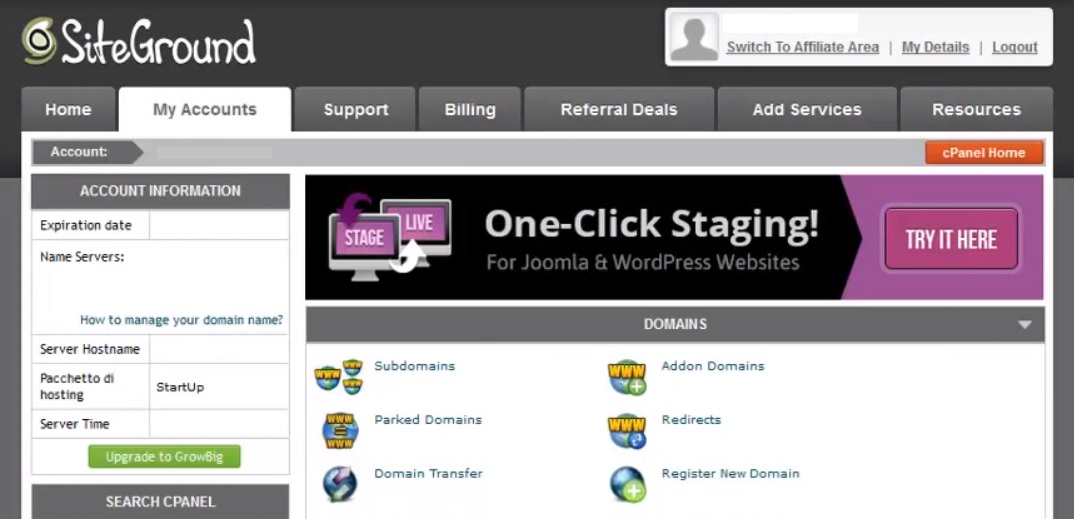Click the Pacchetto di hosting label
This screenshot has height=519, width=1074.
[77, 387]
